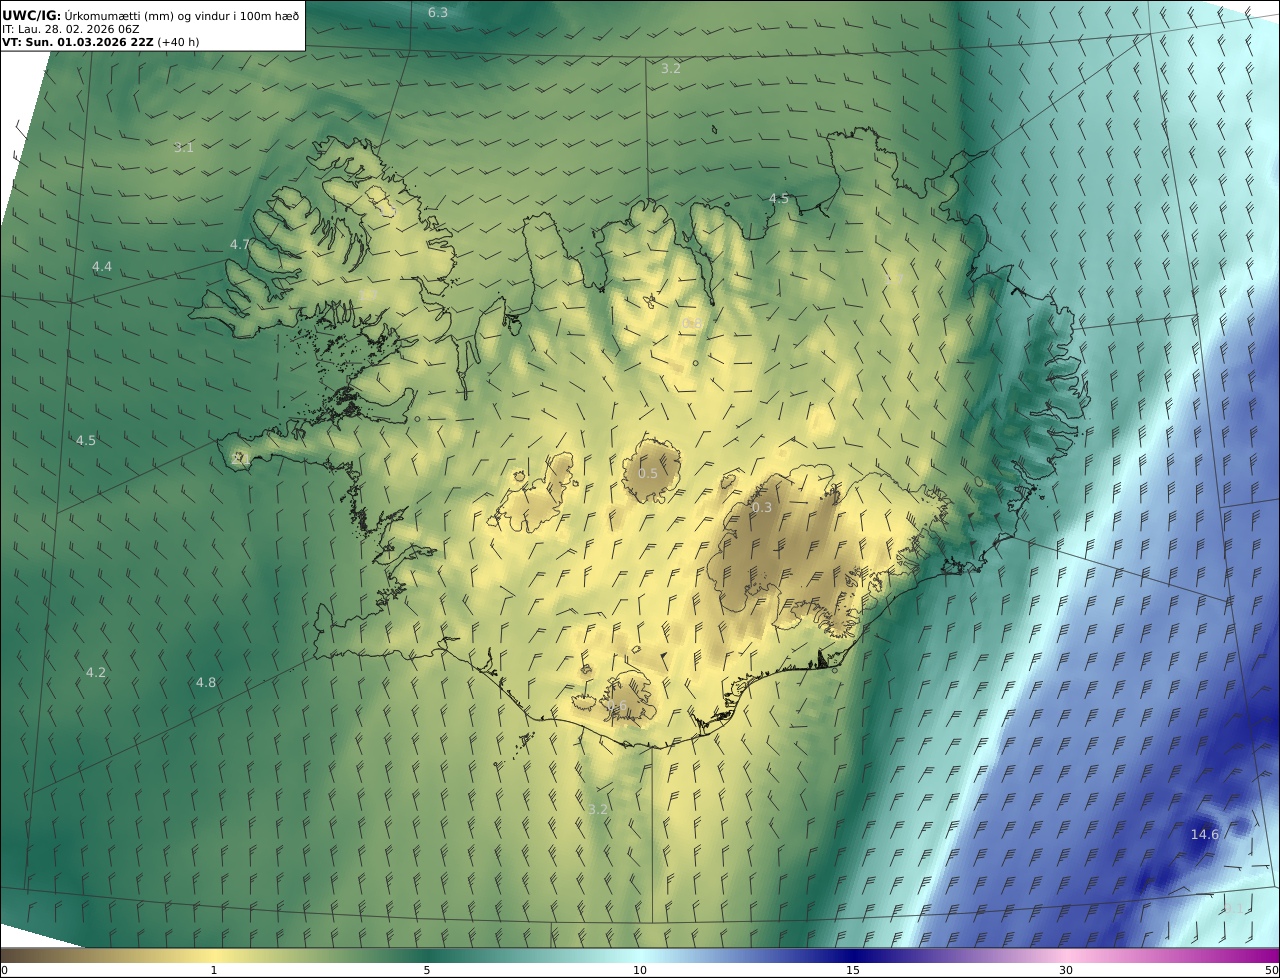Click the "15" tick on the color scale
Image resolution: width=1280 pixels, height=978 pixels.
click(x=853, y=970)
